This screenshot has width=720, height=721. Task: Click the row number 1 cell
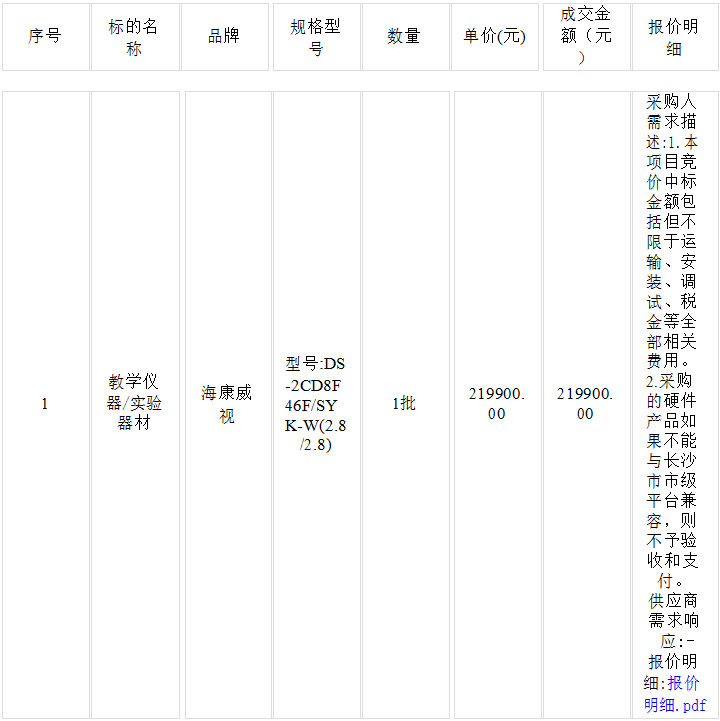point(44,404)
